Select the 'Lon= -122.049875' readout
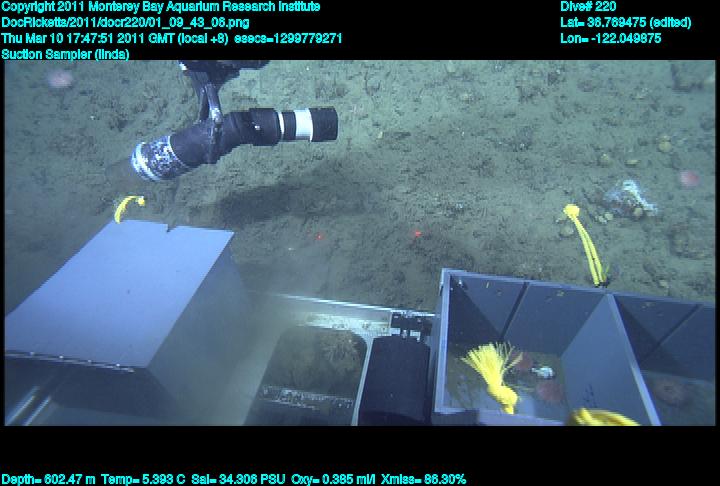 coord(610,38)
